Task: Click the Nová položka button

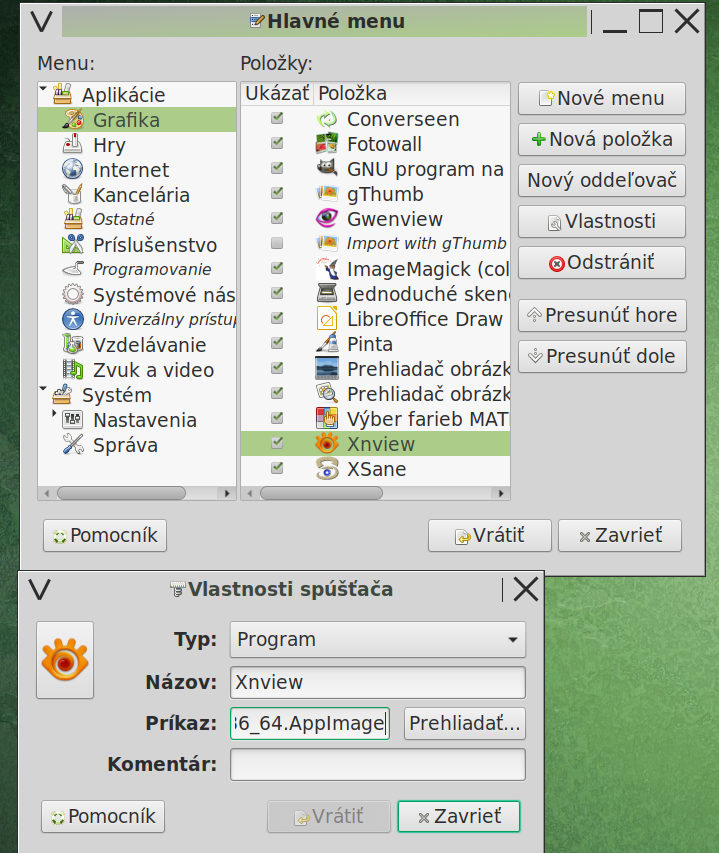Action: click(x=601, y=139)
